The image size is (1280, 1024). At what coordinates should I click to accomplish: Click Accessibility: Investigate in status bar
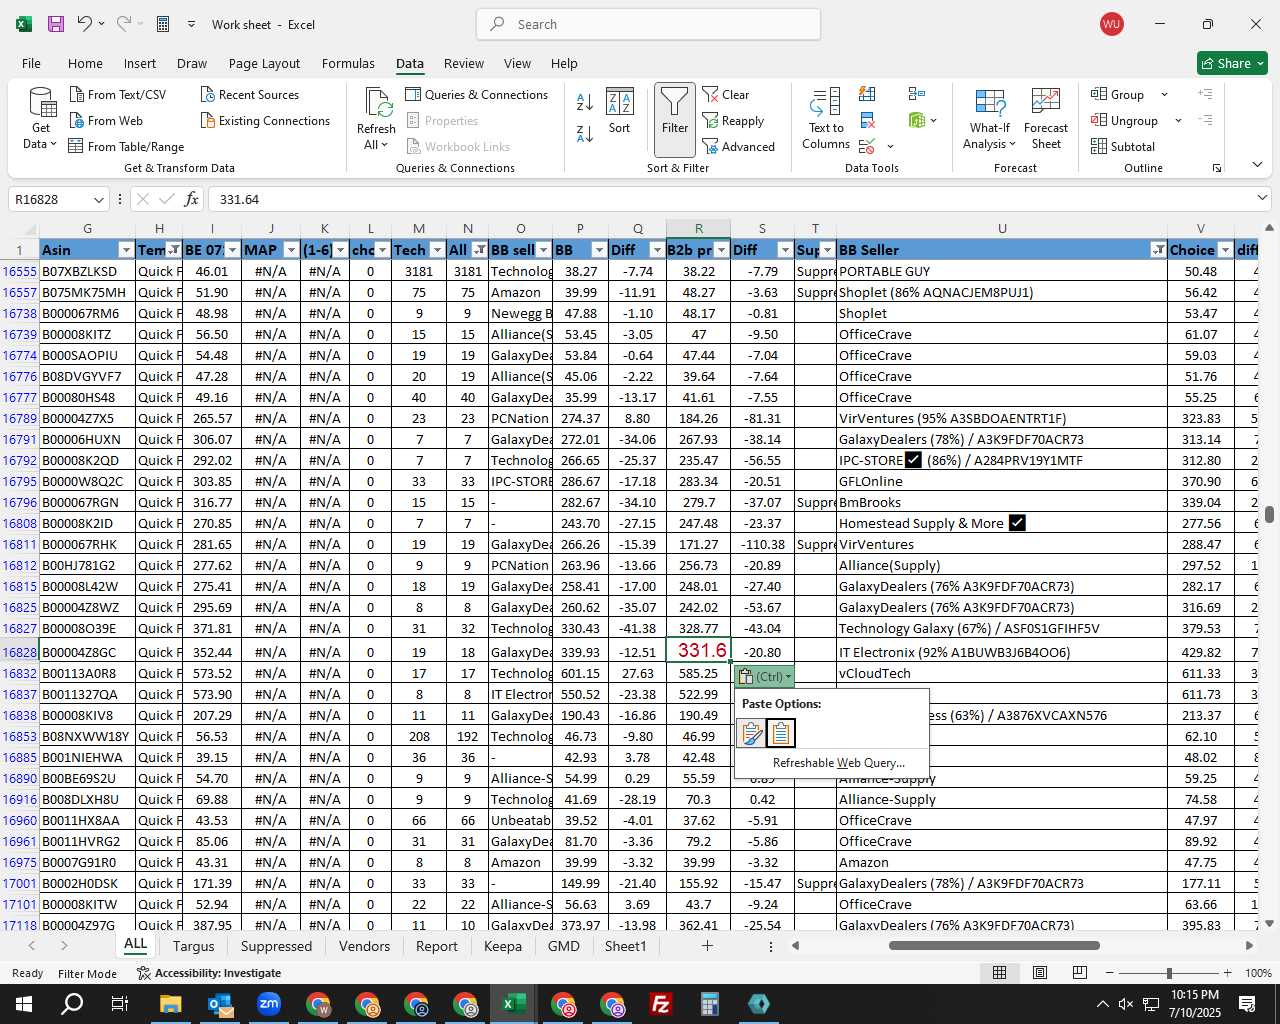(209, 973)
